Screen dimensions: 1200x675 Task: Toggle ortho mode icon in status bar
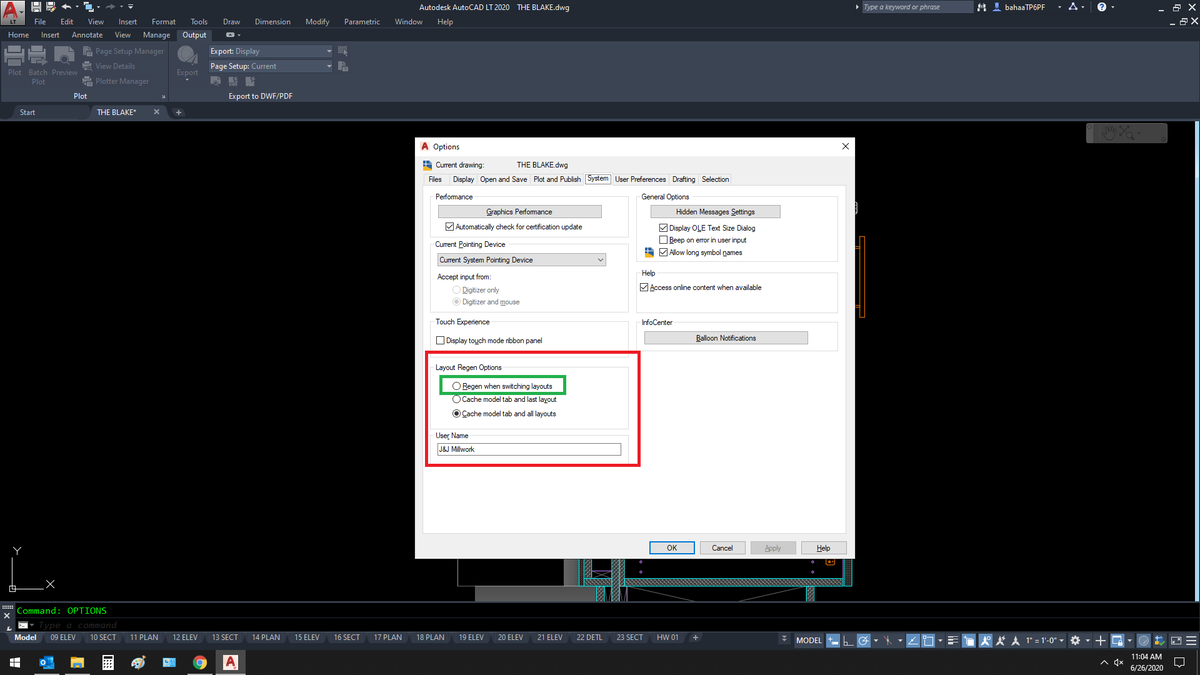[848, 640]
